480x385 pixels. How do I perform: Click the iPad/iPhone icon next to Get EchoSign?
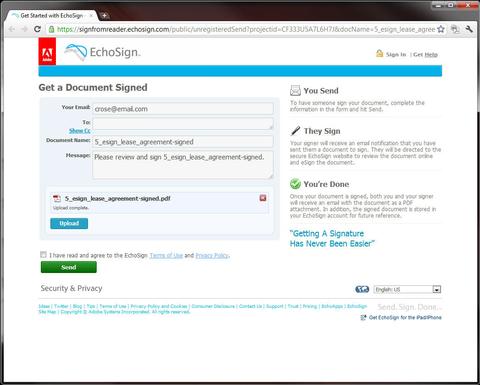point(363,317)
